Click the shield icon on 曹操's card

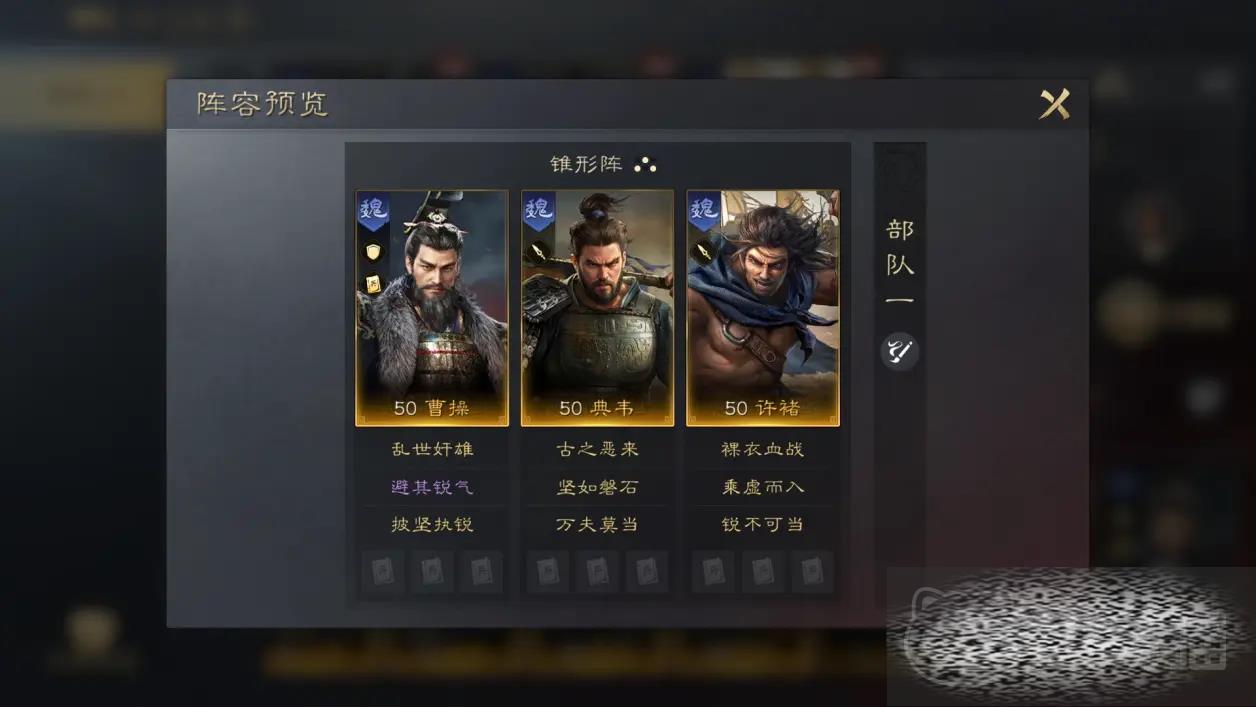374,251
